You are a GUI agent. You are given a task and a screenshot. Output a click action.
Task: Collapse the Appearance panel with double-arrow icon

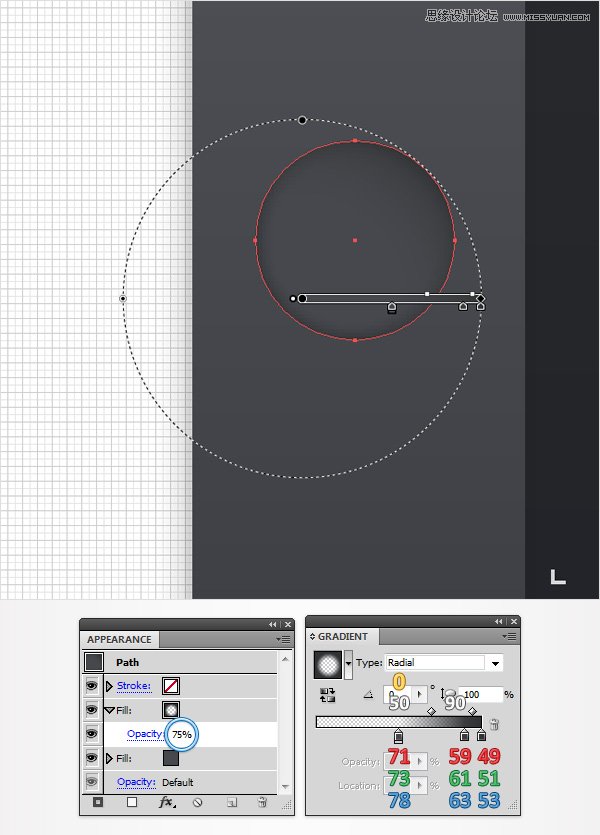pyautogui.click(x=273, y=624)
